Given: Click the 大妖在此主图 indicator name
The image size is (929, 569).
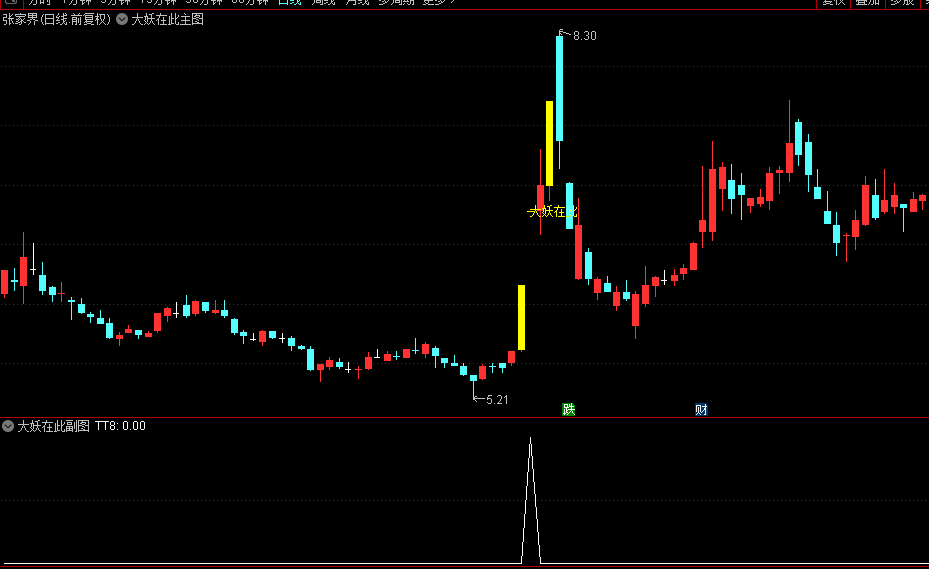Looking at the screenshot, I should tap(167, 20).
